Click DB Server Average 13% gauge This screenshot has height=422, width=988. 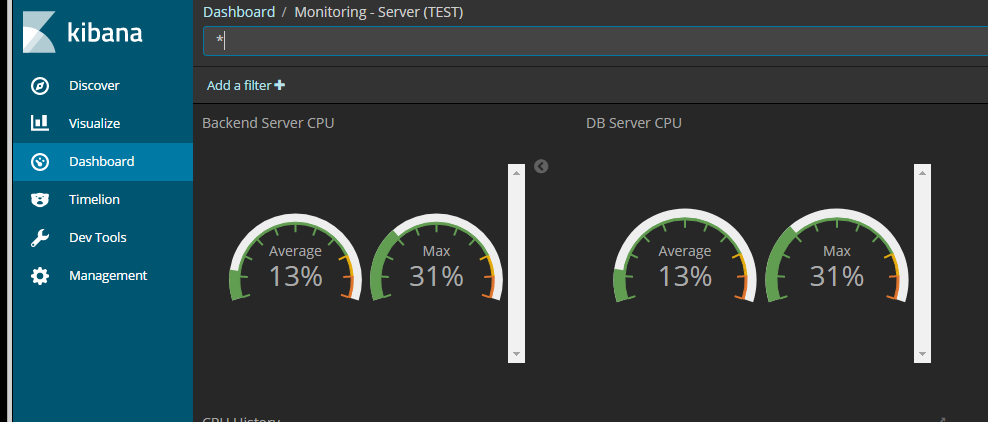click(685, 257)
